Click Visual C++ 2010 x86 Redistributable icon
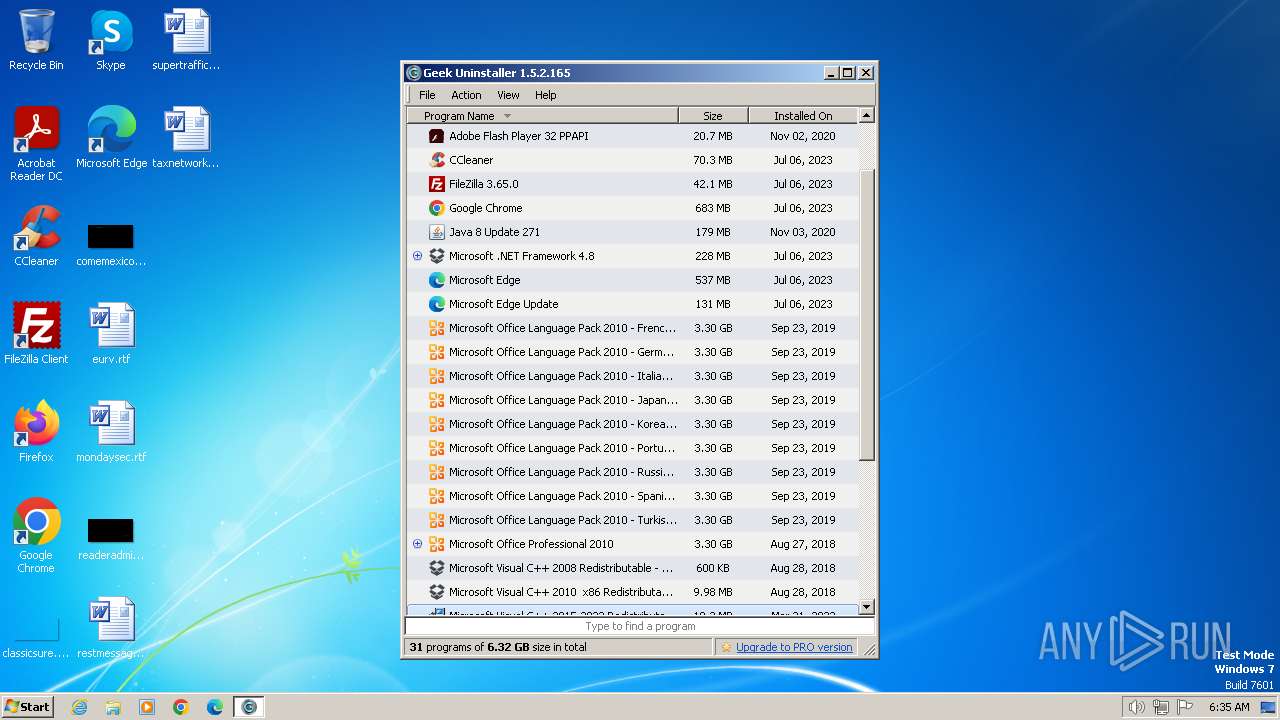The height and width of the screenshot is (720, 1280). 436,592
